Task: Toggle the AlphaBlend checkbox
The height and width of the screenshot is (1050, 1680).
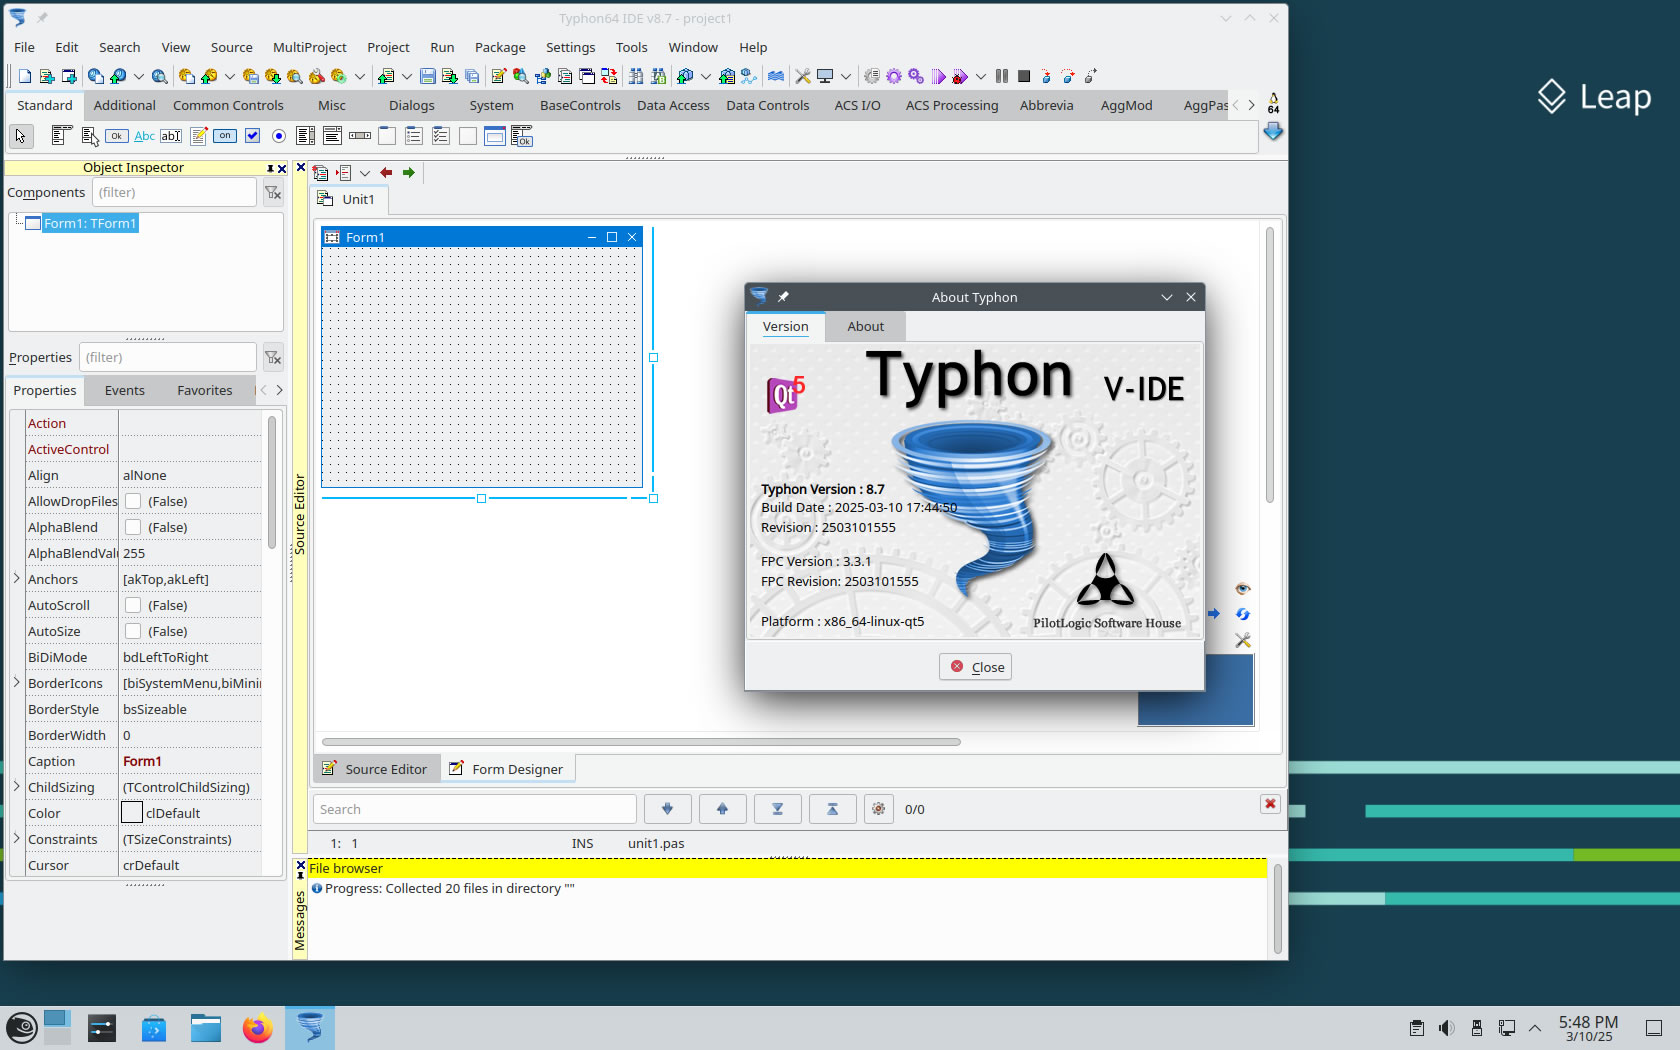Action: (133, 527)
